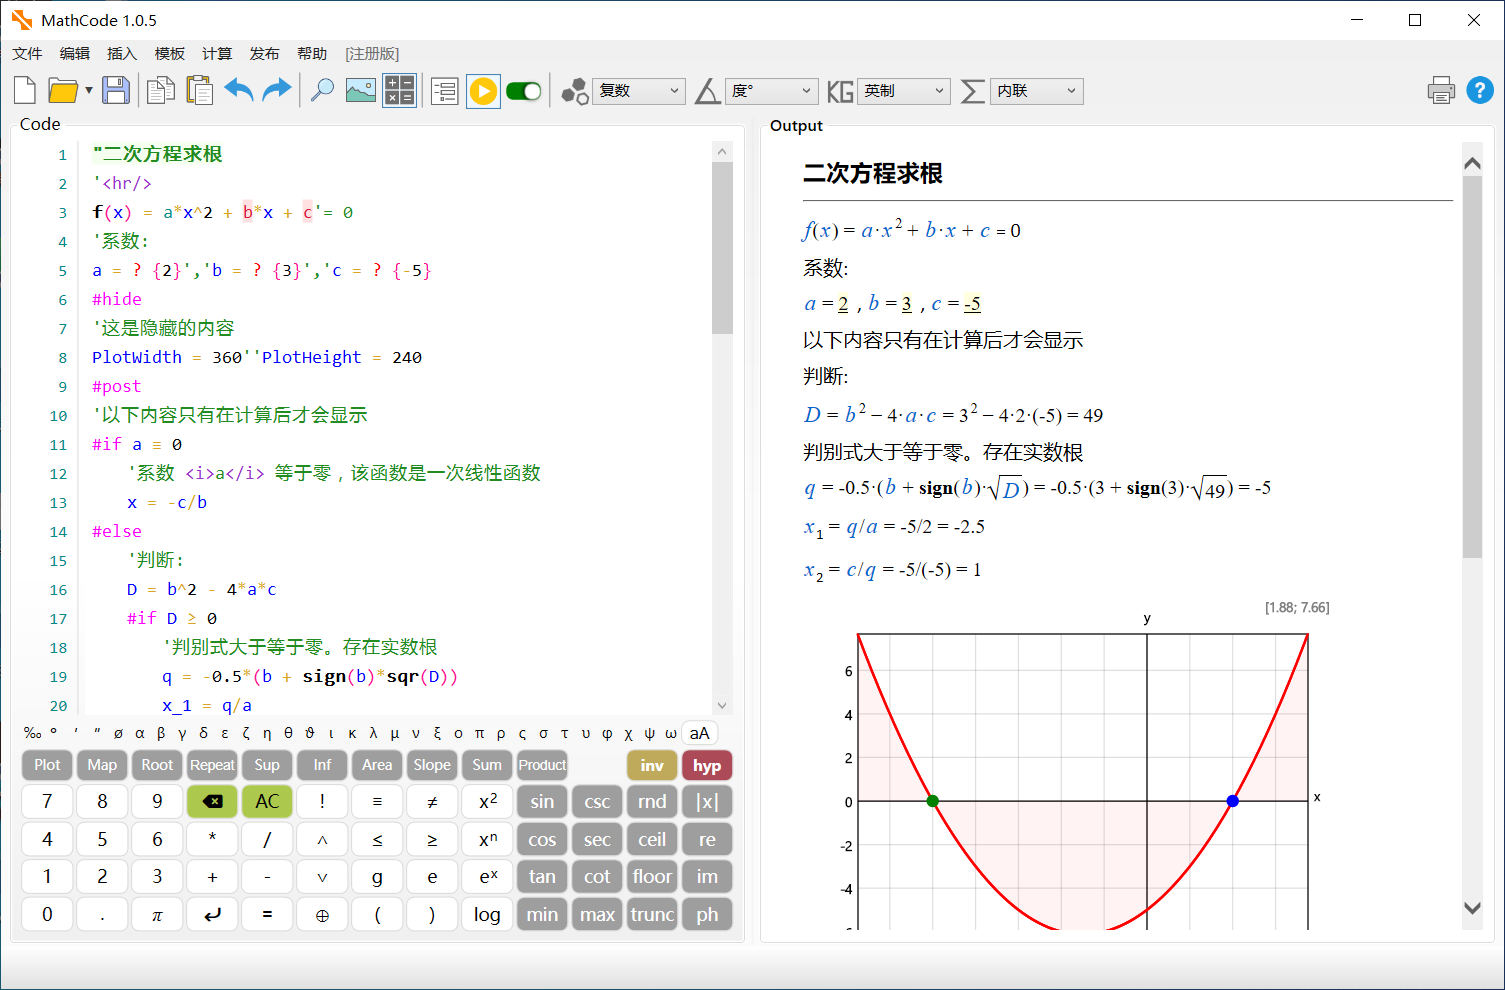Click the Plot function button
This screenshot has height=990, width=1505.
(47, 765)
